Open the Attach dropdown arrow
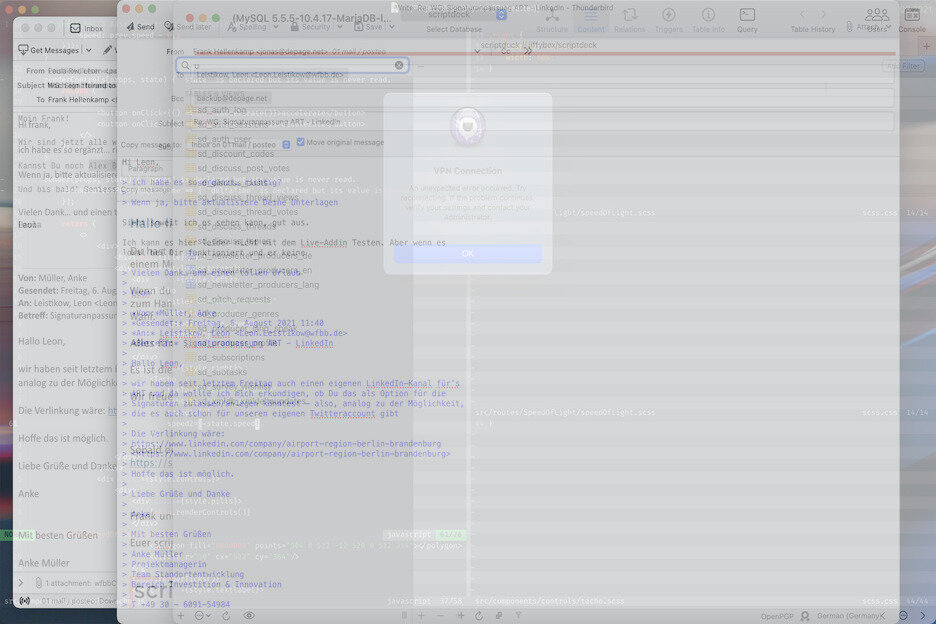936x624 pixels. point(888,27)
